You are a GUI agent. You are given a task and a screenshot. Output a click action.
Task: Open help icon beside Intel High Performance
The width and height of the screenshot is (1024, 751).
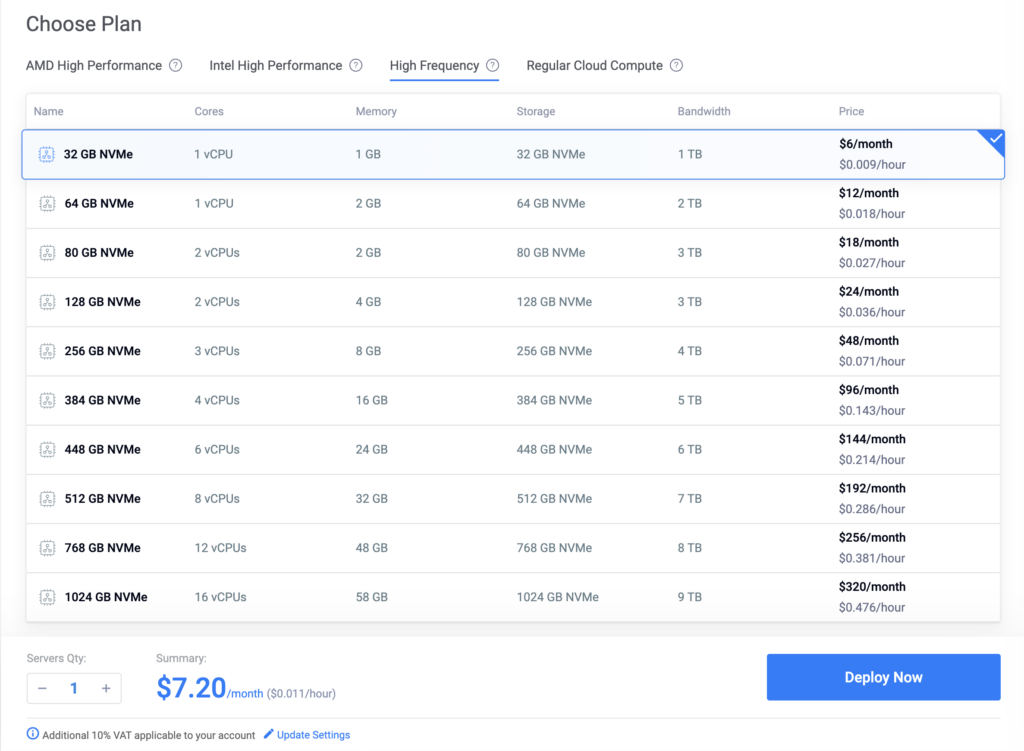(x=356, y=65)
